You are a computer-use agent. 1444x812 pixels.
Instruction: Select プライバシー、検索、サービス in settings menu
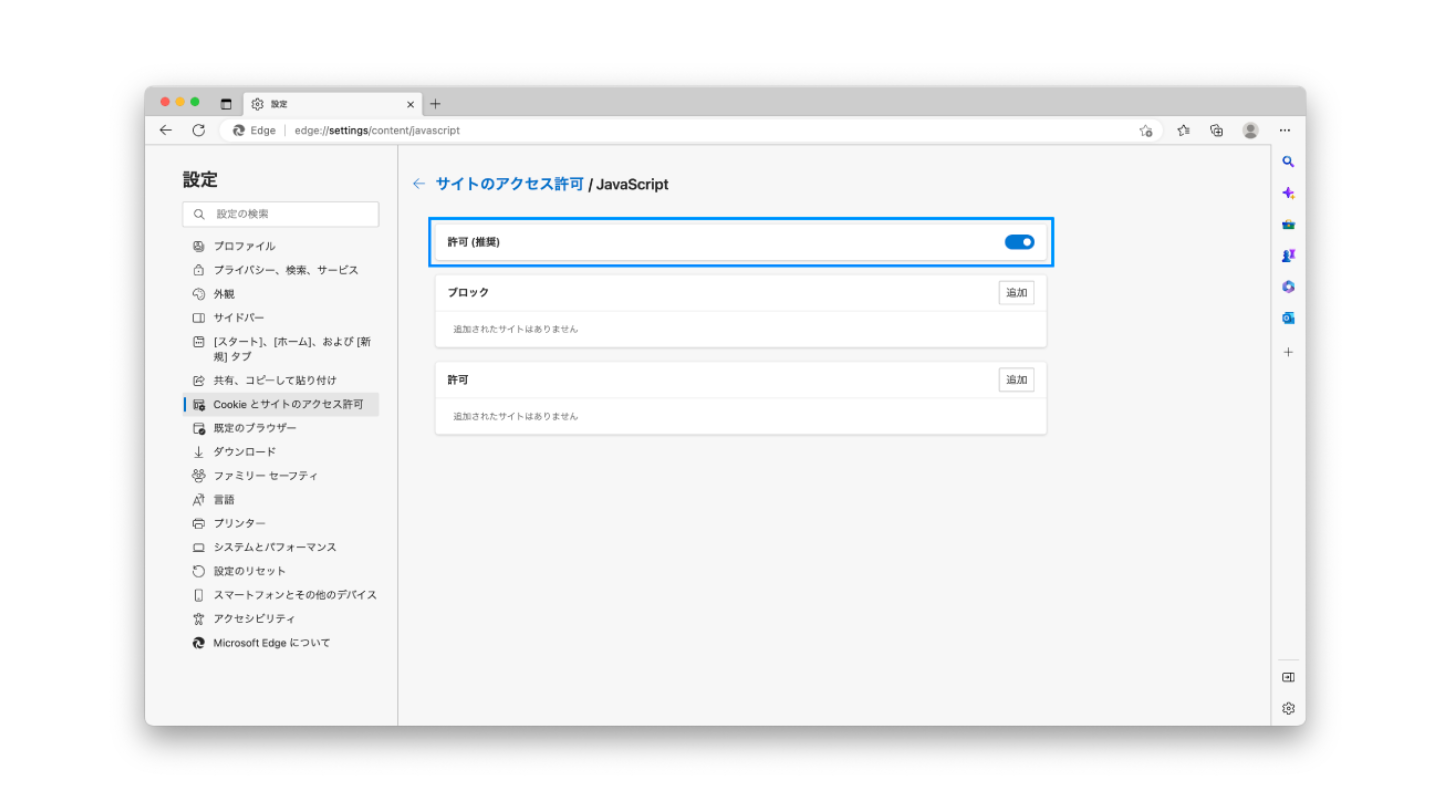coord(285,270)
